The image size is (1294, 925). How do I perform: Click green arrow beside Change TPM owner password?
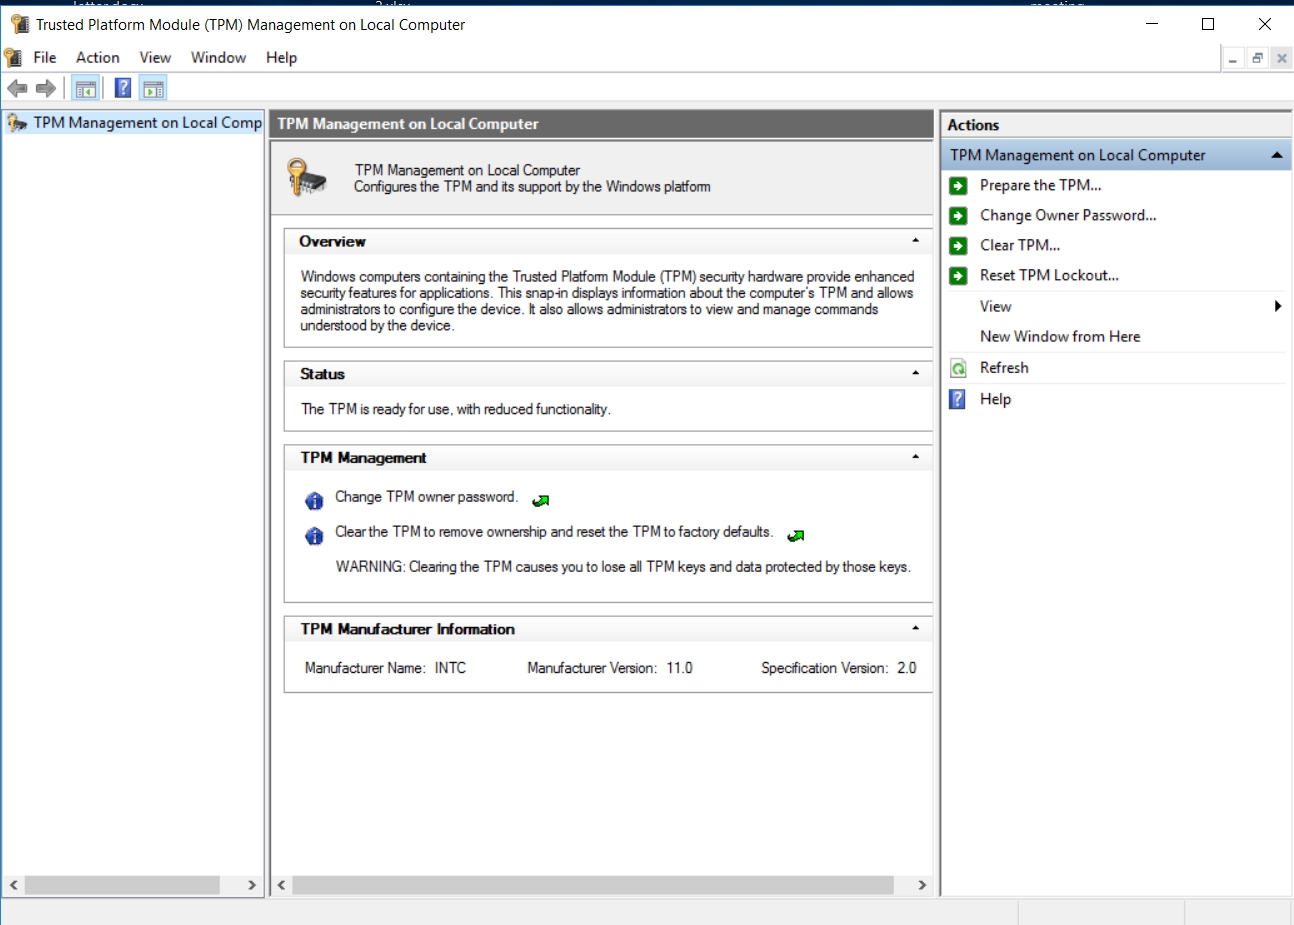(x=541, y=500)
